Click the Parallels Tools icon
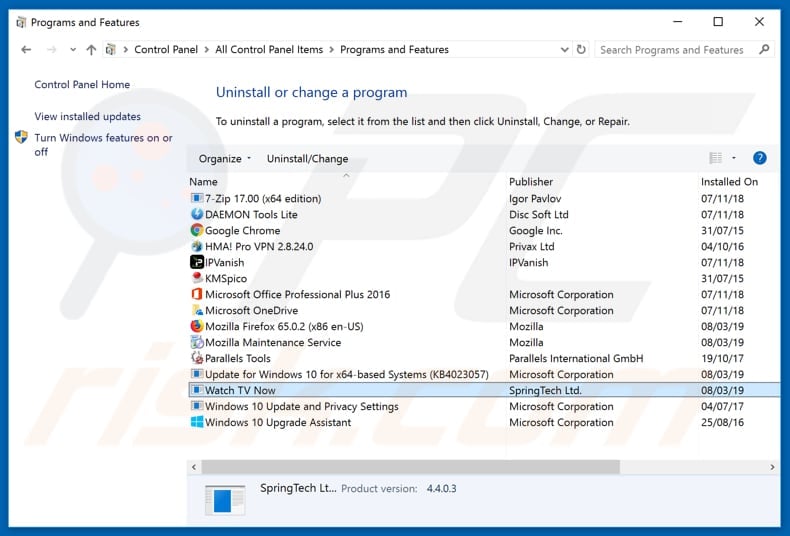 coord(196,358)
